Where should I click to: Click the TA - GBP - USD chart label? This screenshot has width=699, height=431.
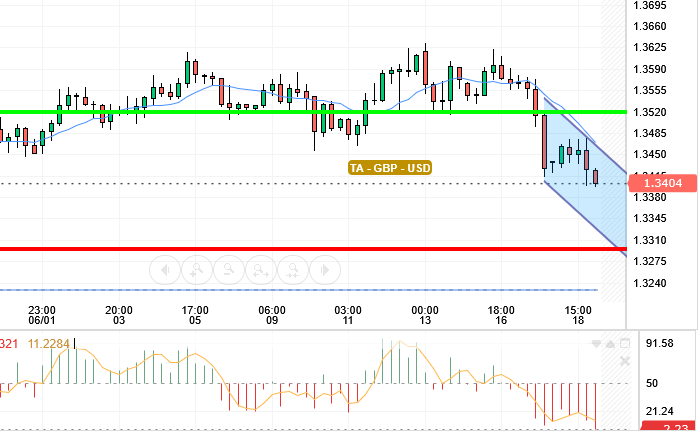(x=390, y=168)
